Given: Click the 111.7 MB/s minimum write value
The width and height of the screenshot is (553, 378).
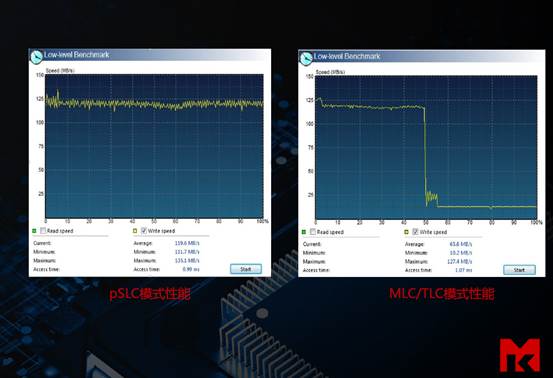Looking at the screenshot, I should coord(187,252).
